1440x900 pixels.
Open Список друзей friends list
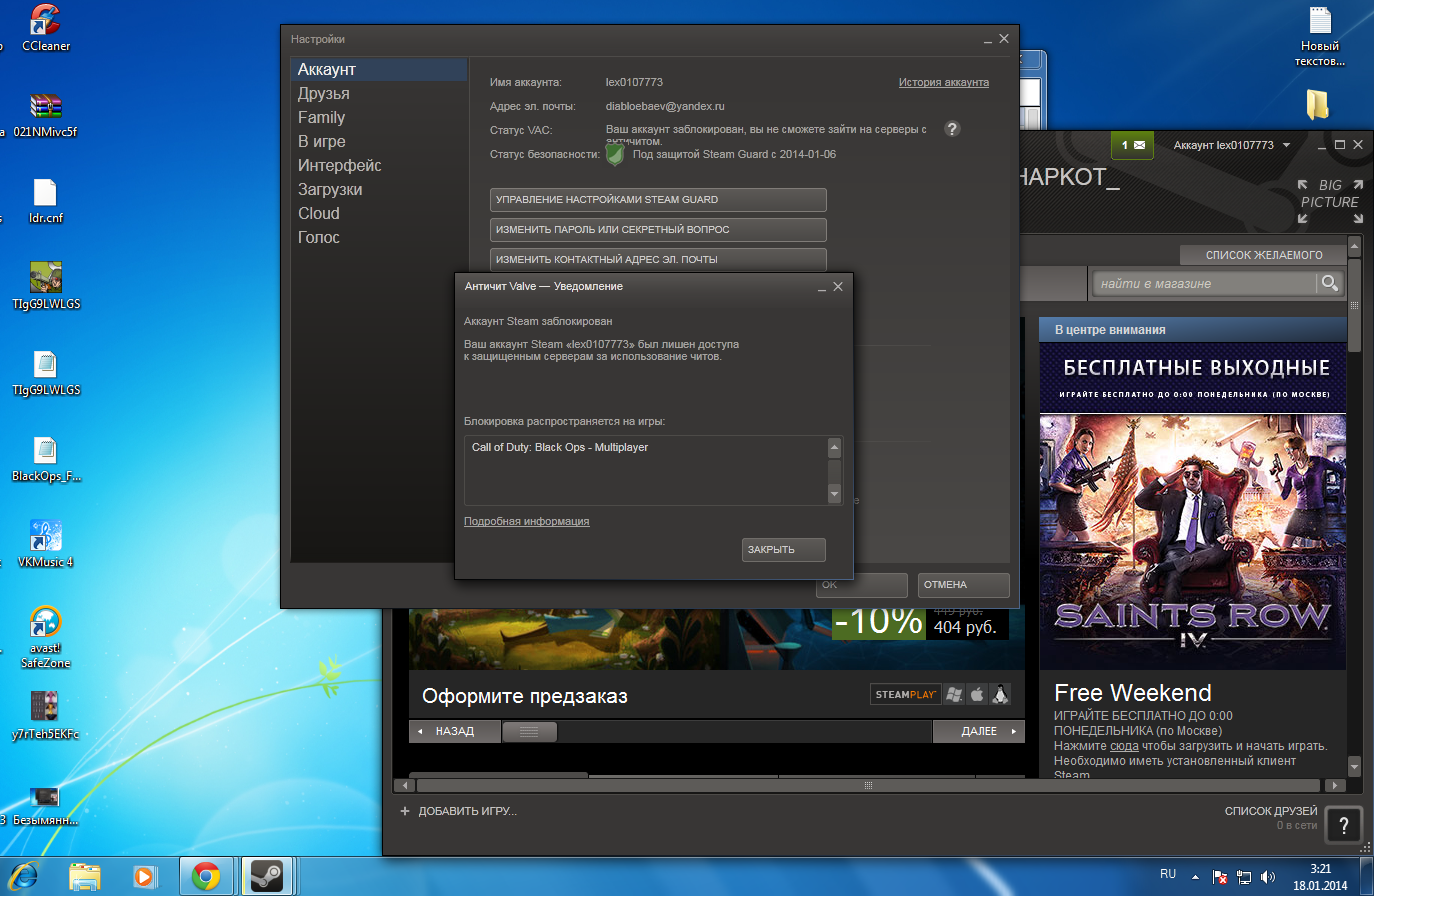1270,811
